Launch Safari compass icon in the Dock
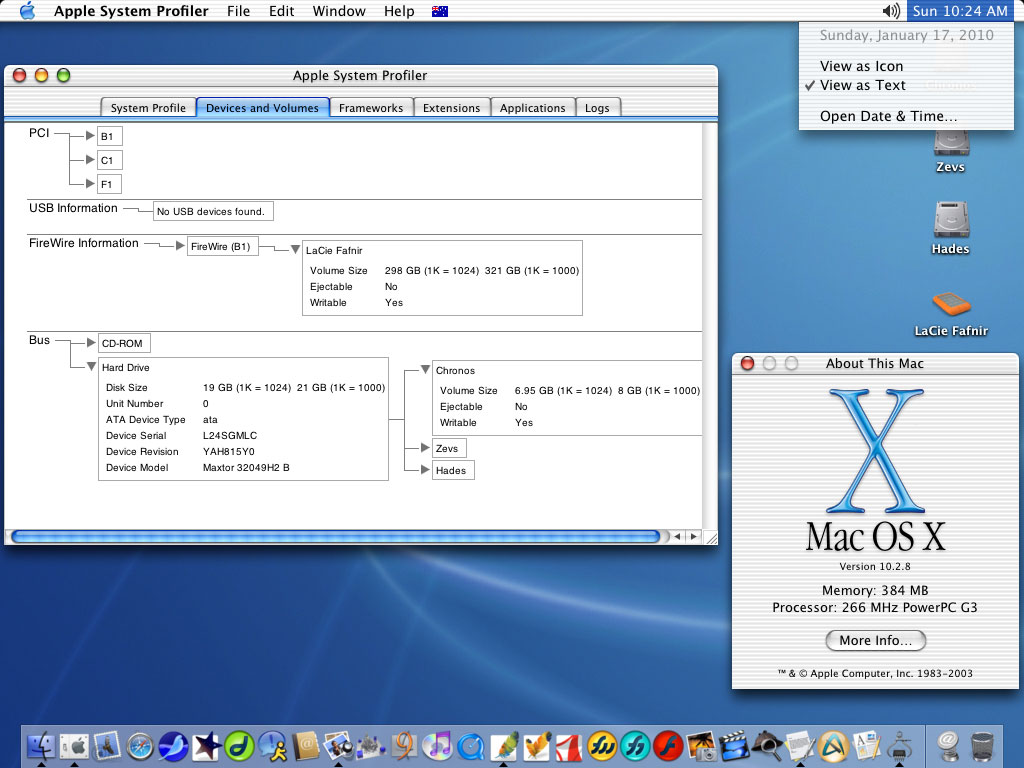Viewport: 1024px width, 768px height. [x=140, y=746]
